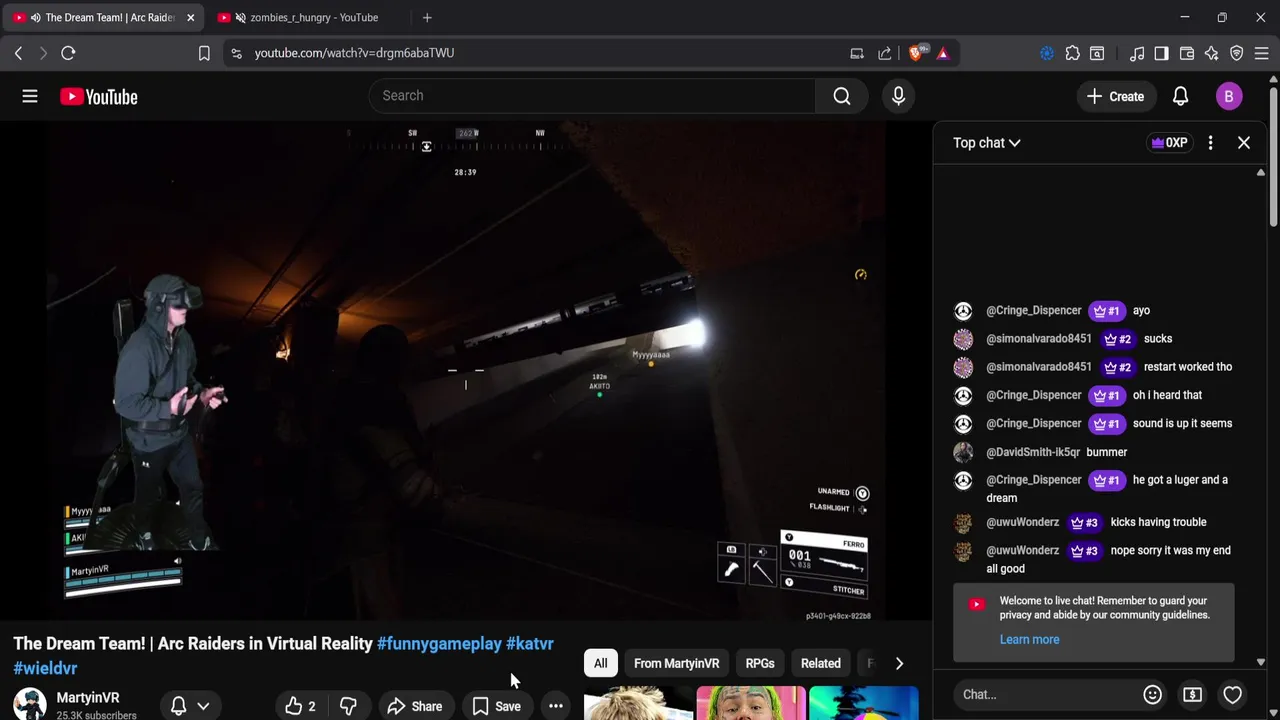Open a new browser tab

pyautogui.click(x=427, y=17)
